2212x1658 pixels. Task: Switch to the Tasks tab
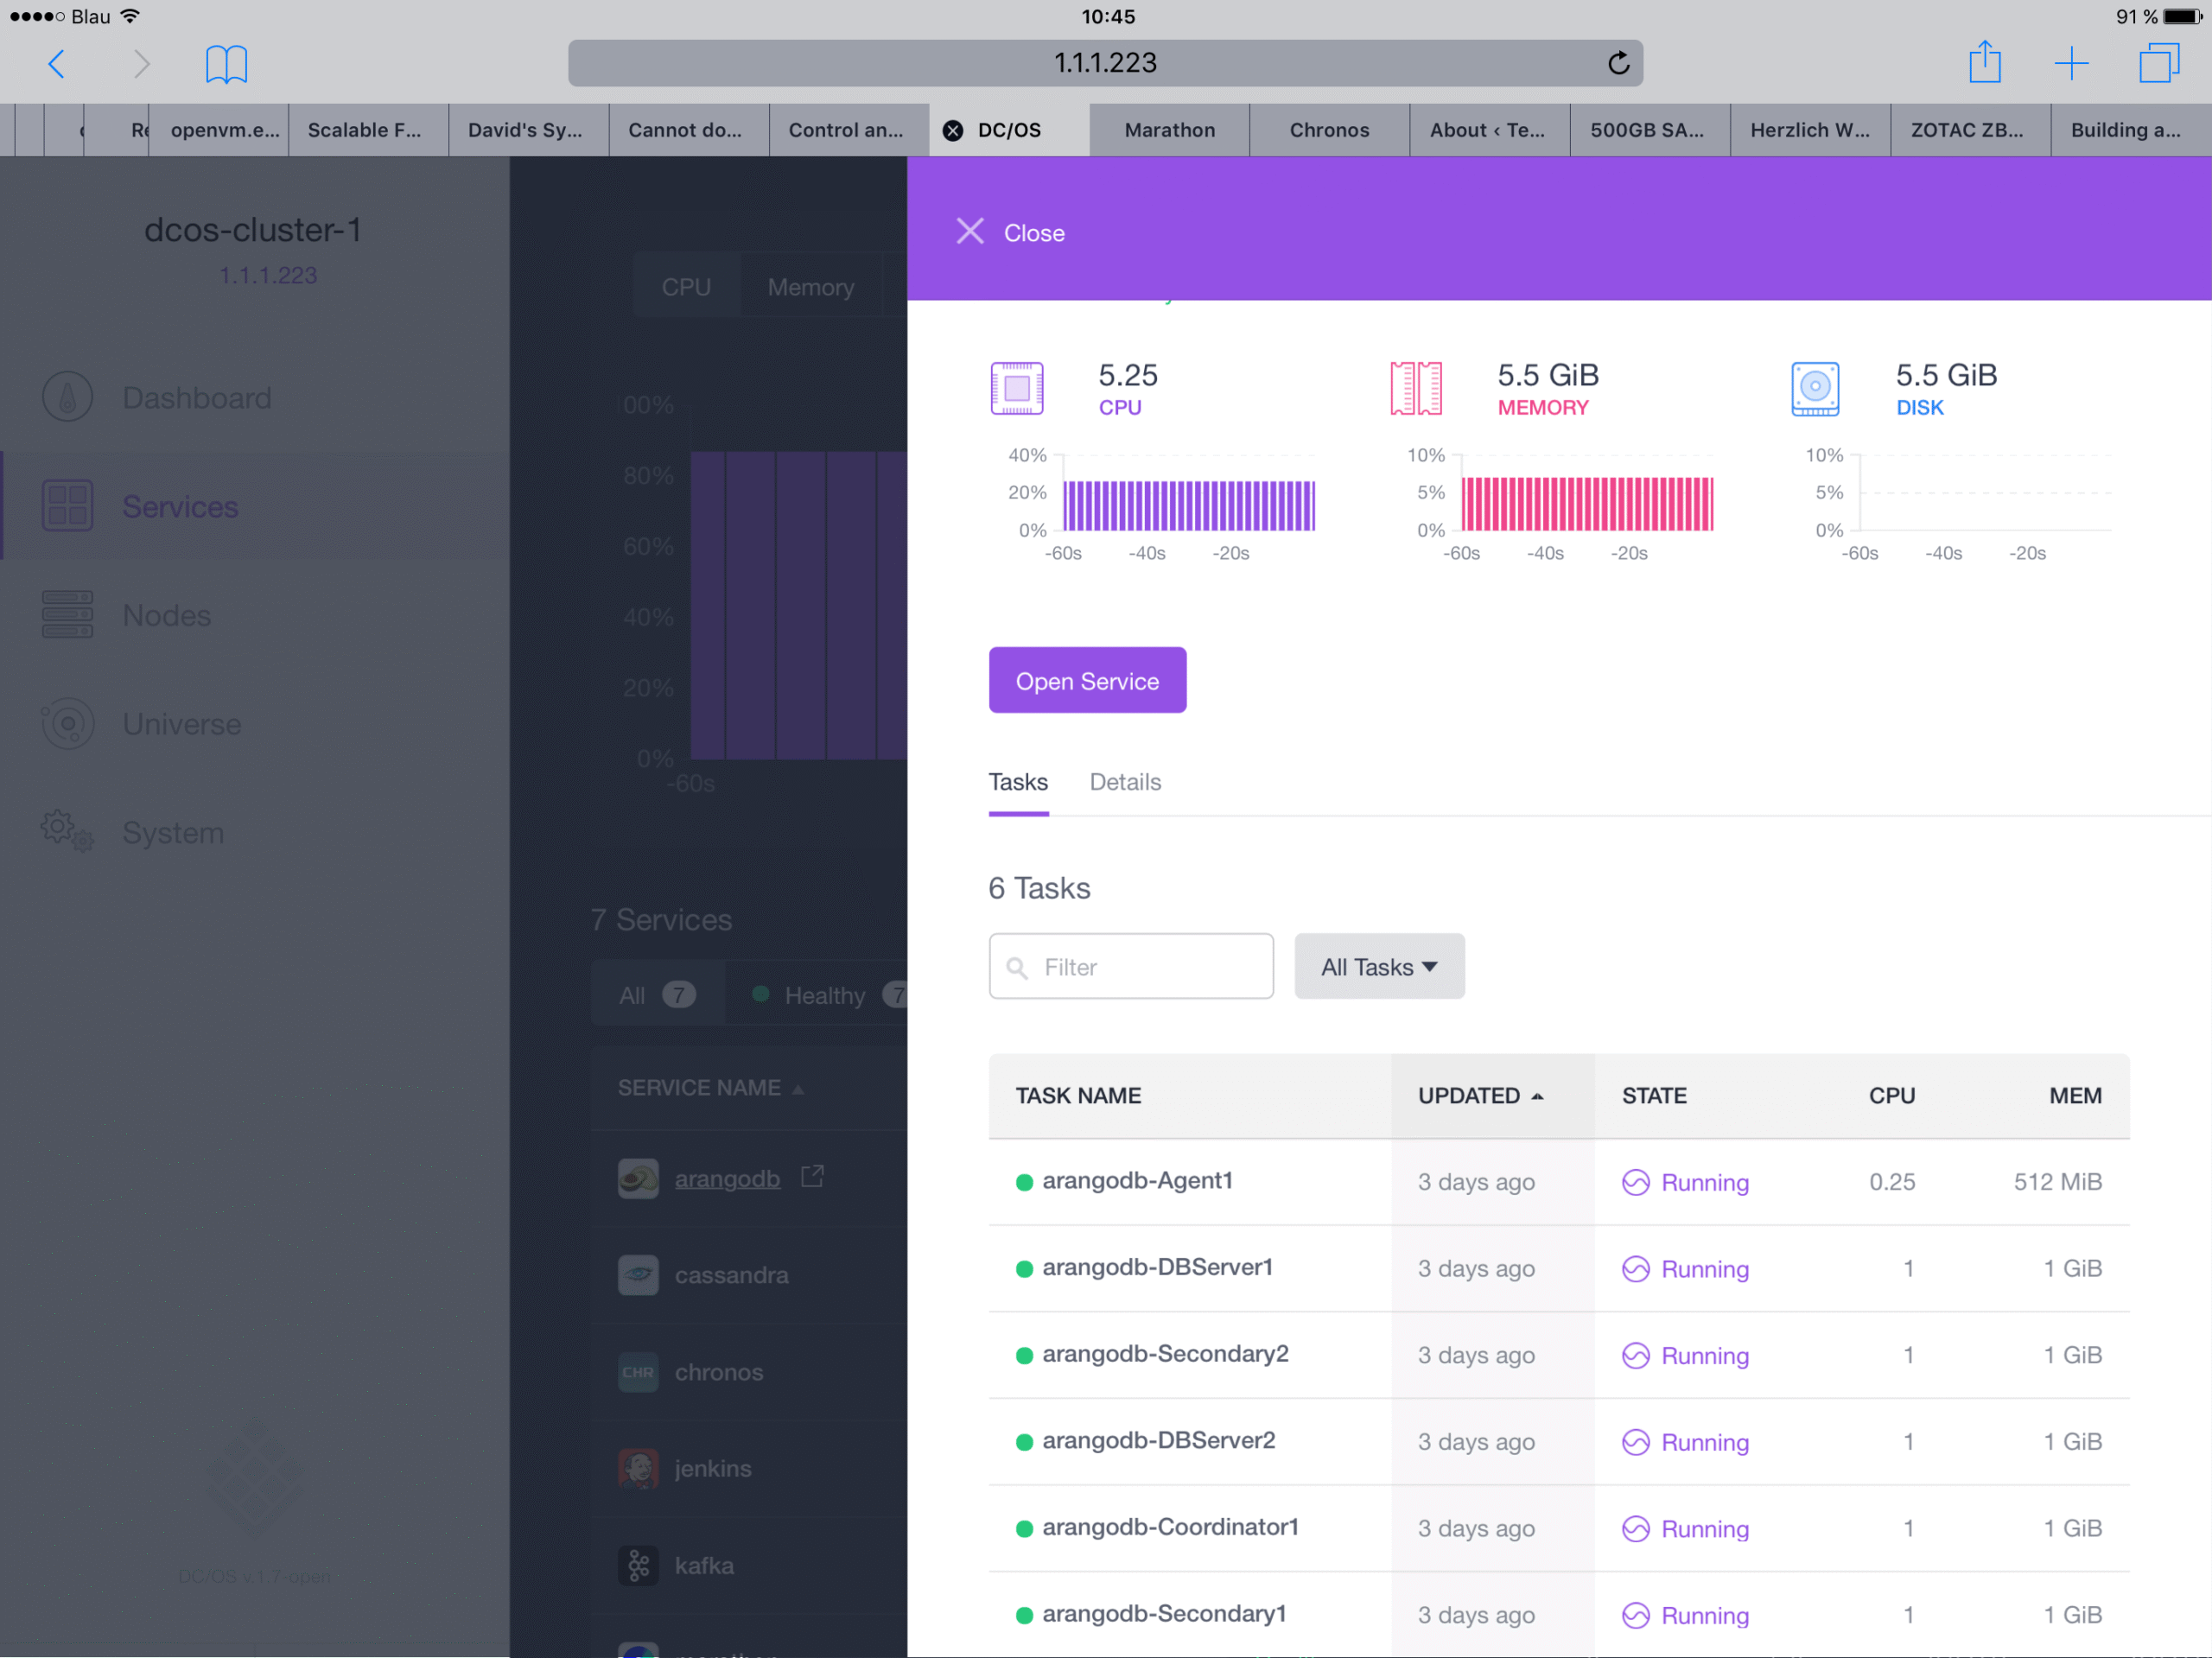click(x=1018, y=782)
